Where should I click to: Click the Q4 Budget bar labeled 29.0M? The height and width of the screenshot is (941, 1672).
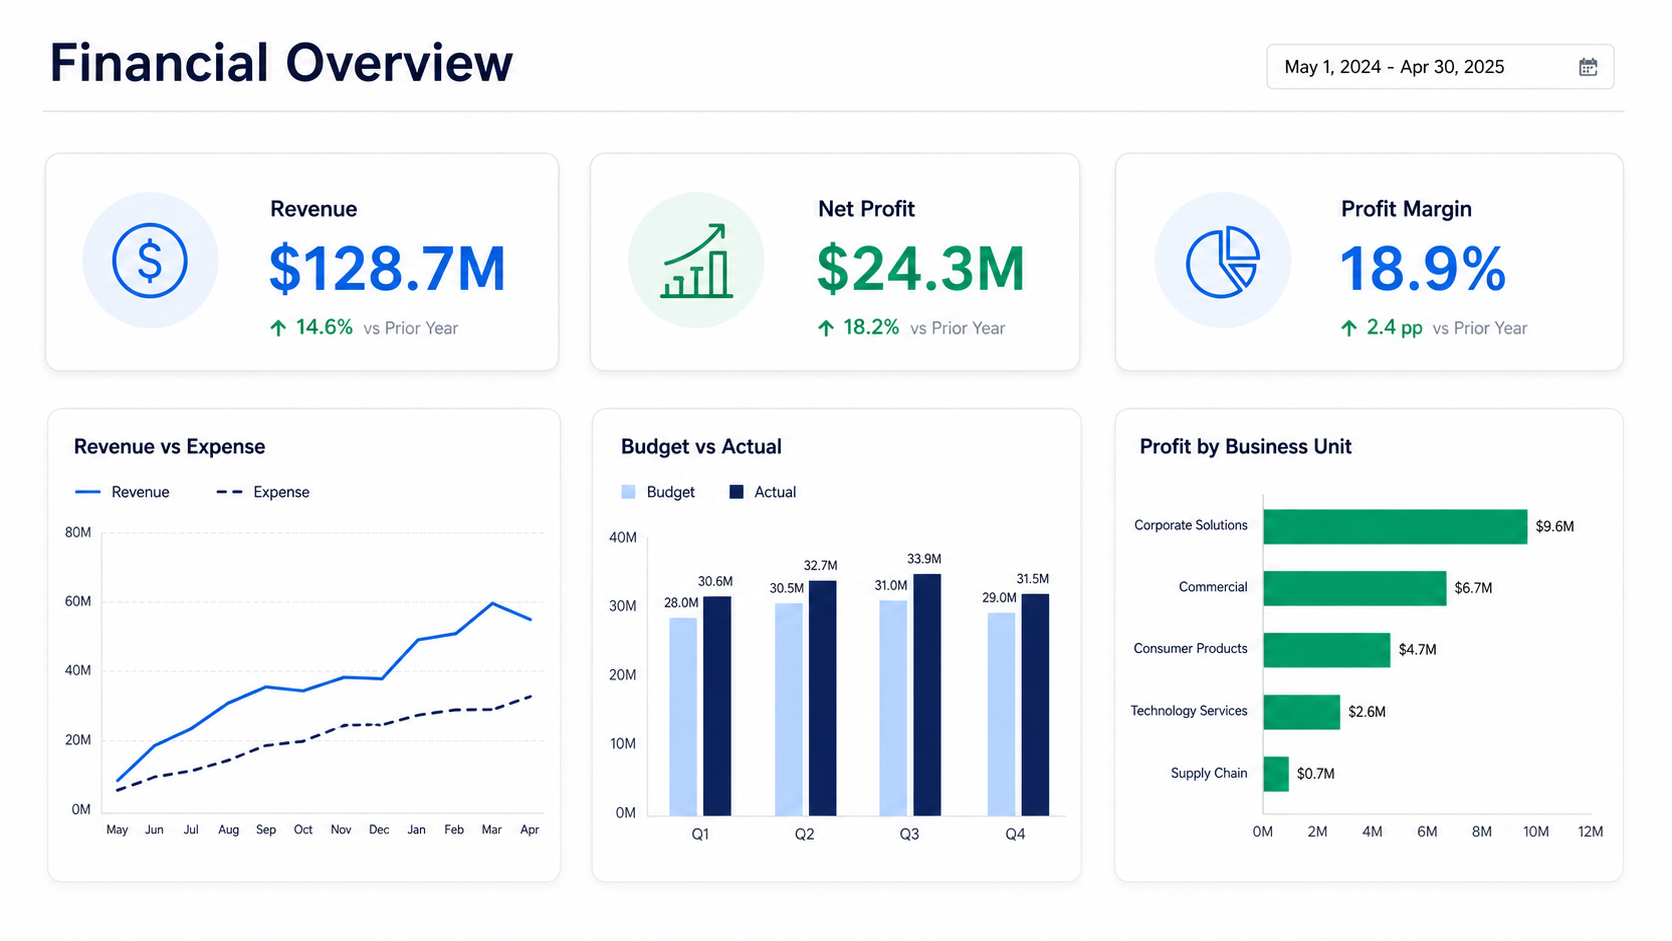(x=1001, y=714)
